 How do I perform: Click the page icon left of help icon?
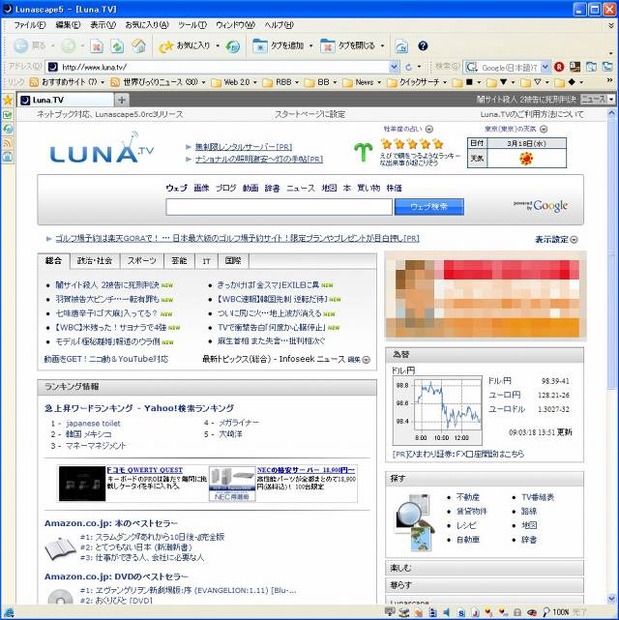[x=402, y=46]
